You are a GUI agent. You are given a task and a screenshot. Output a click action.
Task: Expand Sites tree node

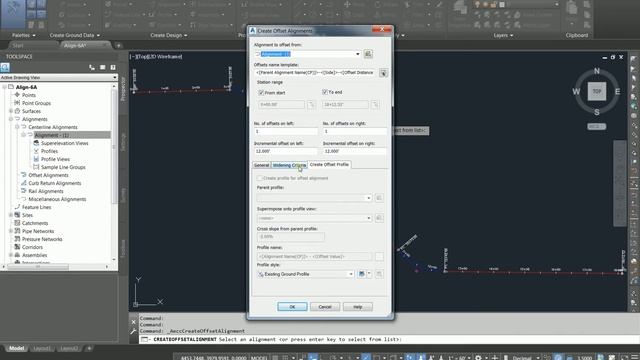coord(11,215)
